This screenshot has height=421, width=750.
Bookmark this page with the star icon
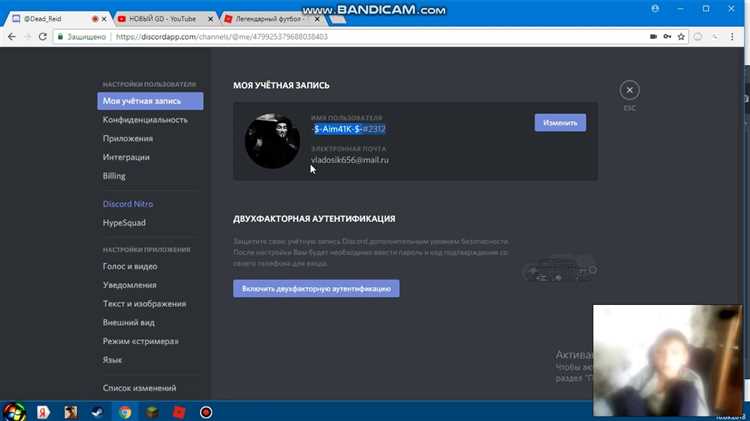tap(681, 37)
